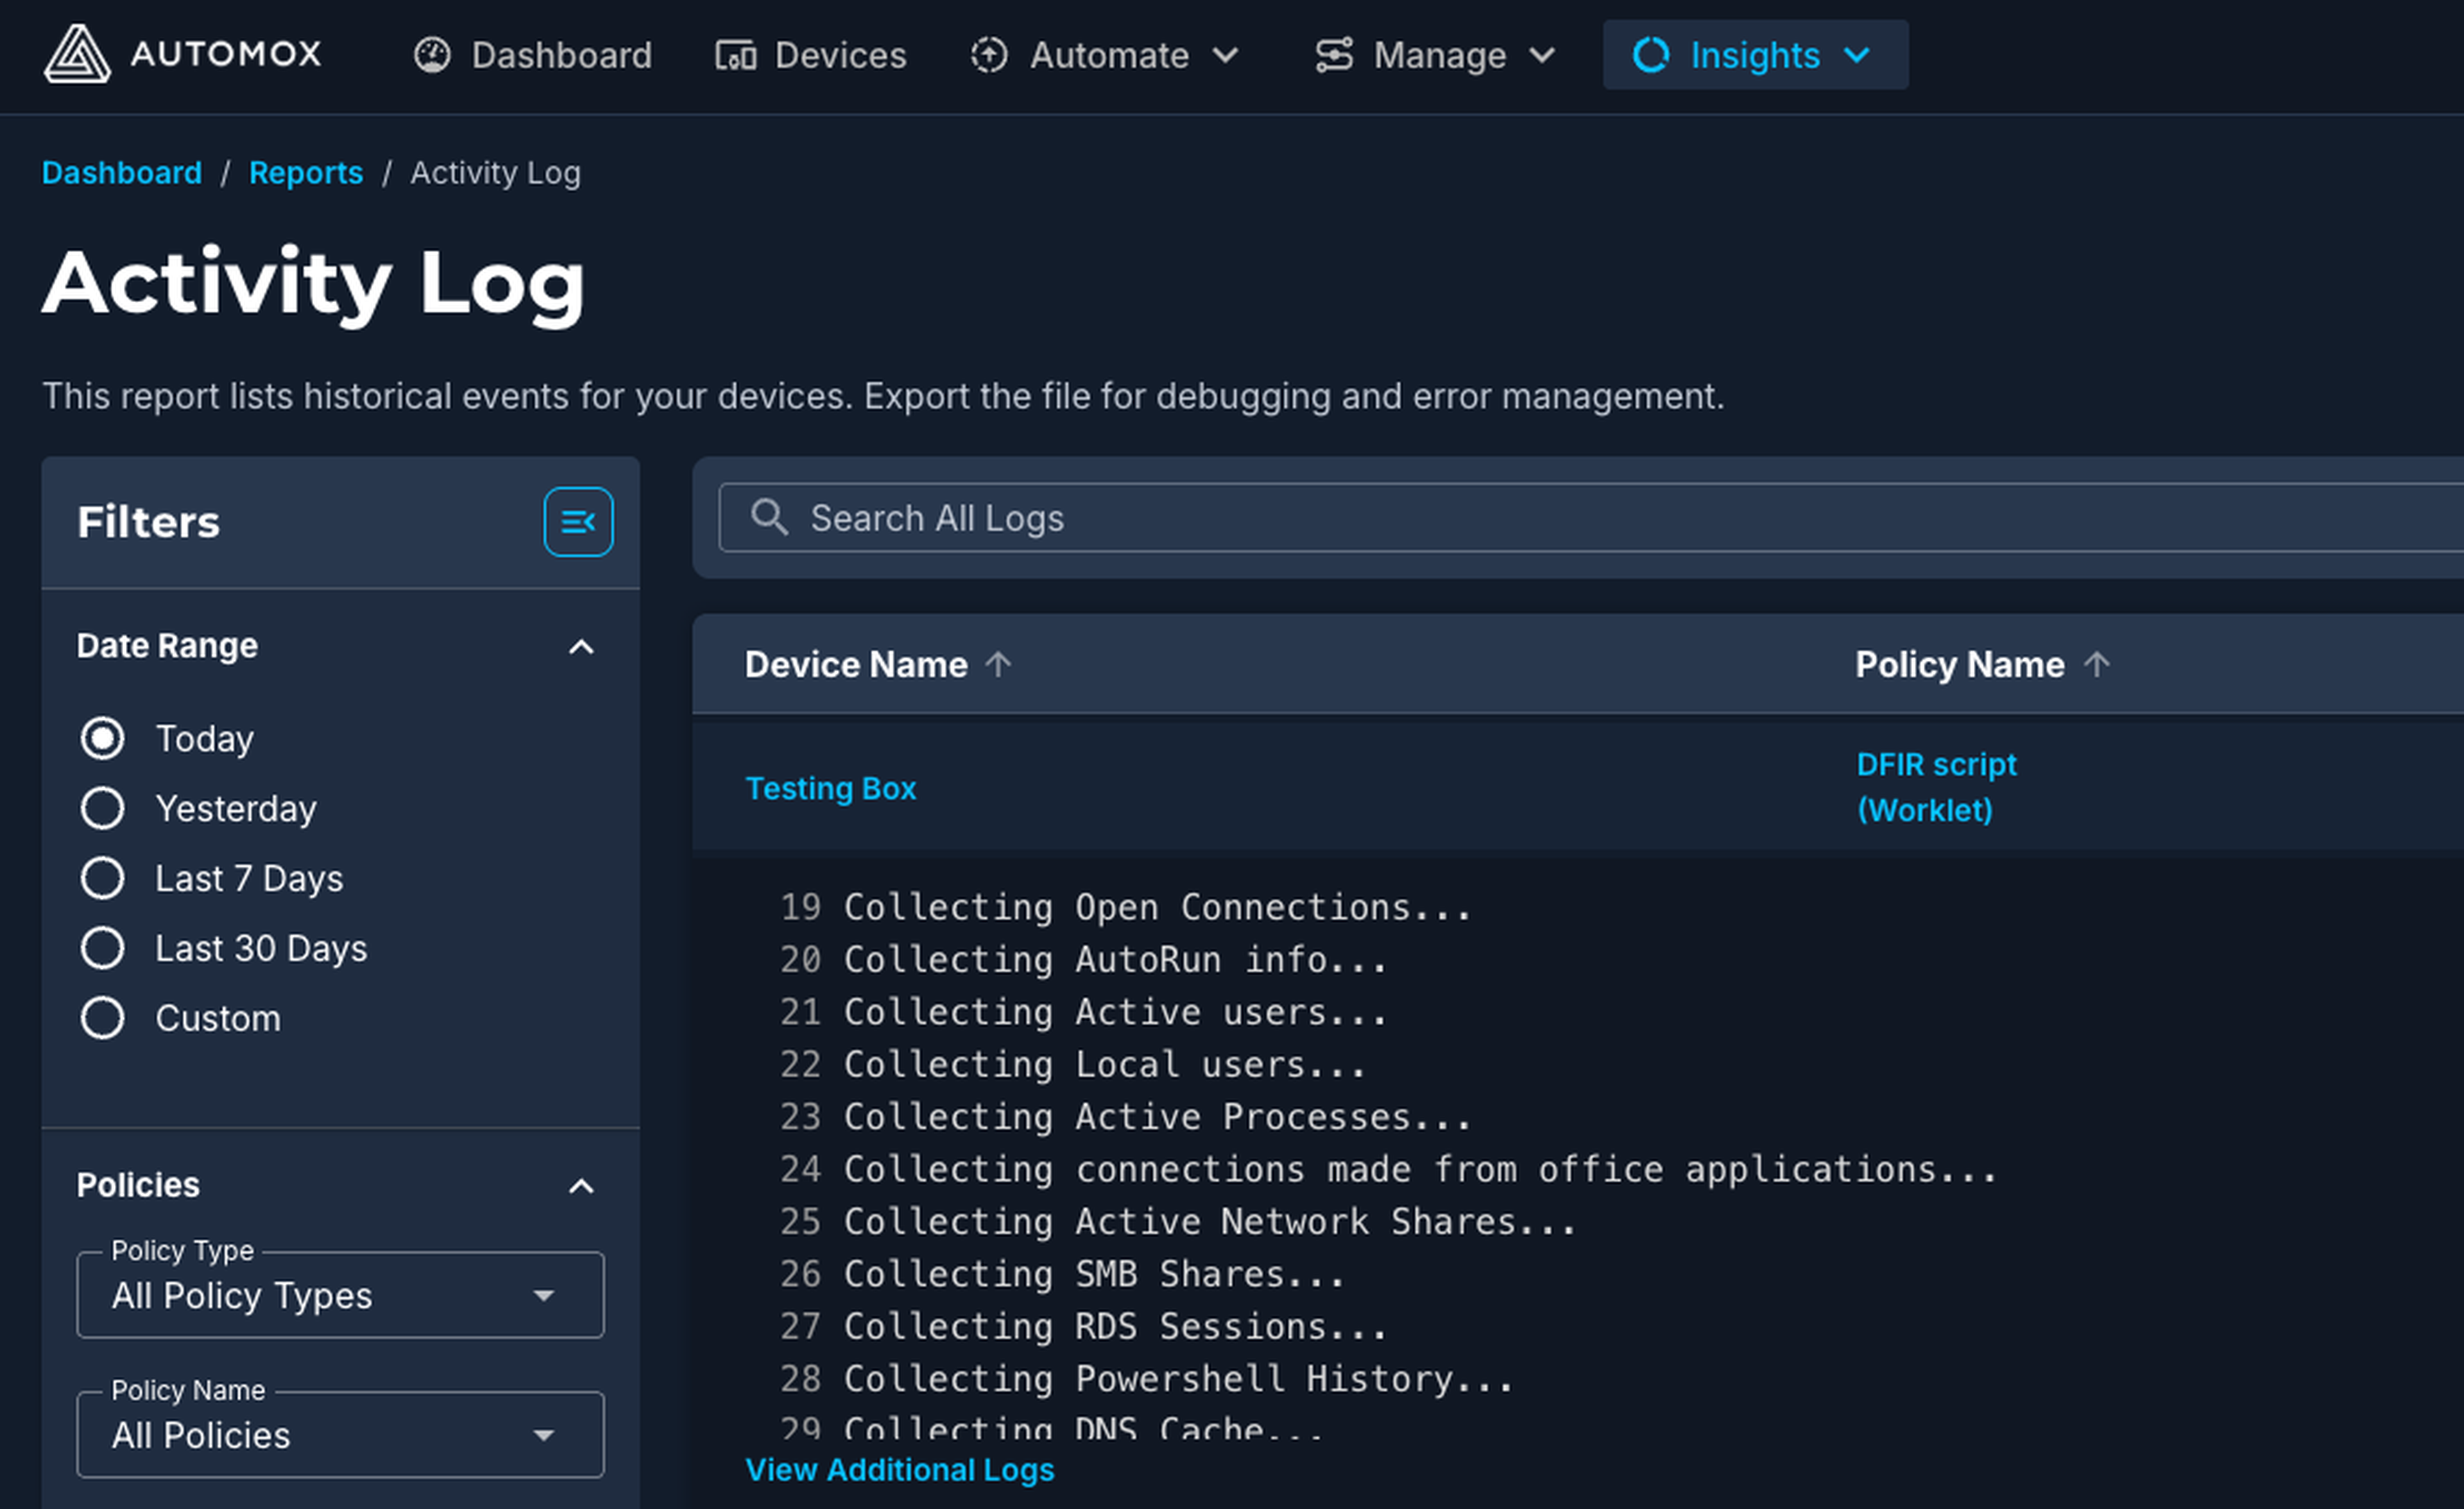
Task: Open the Testing Box device link
Action: (x=831, y=788)
